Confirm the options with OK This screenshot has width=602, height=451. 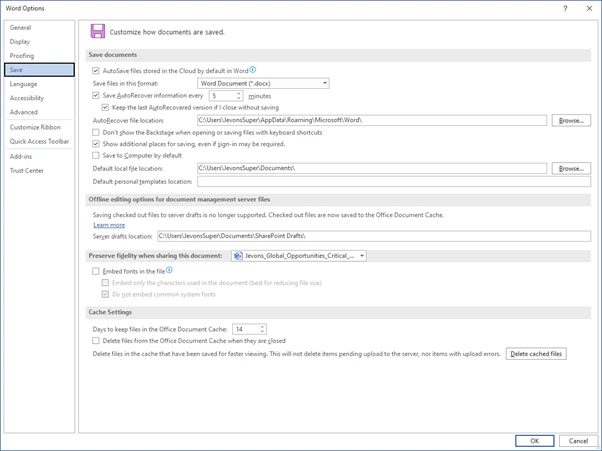coord(534,441)
